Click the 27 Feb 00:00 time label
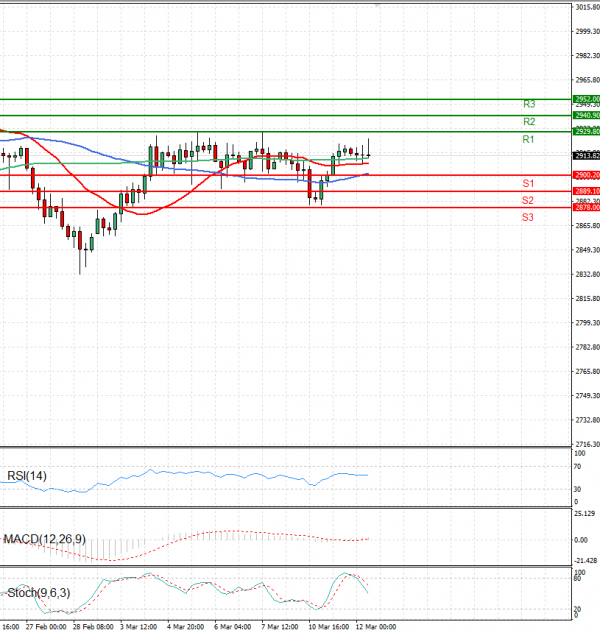600x633 pixels. click(x=46, y=627)
